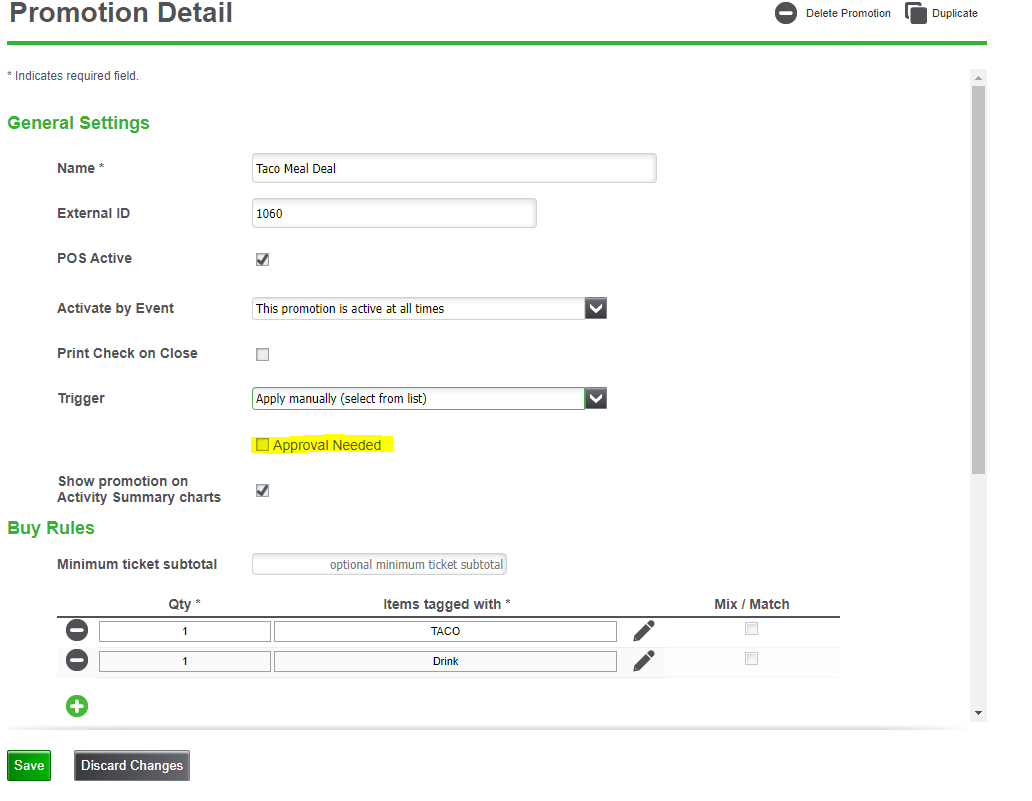Screen dimensions: 1032x801
Task: Add a new buy rule row
Action: (77, 706)
